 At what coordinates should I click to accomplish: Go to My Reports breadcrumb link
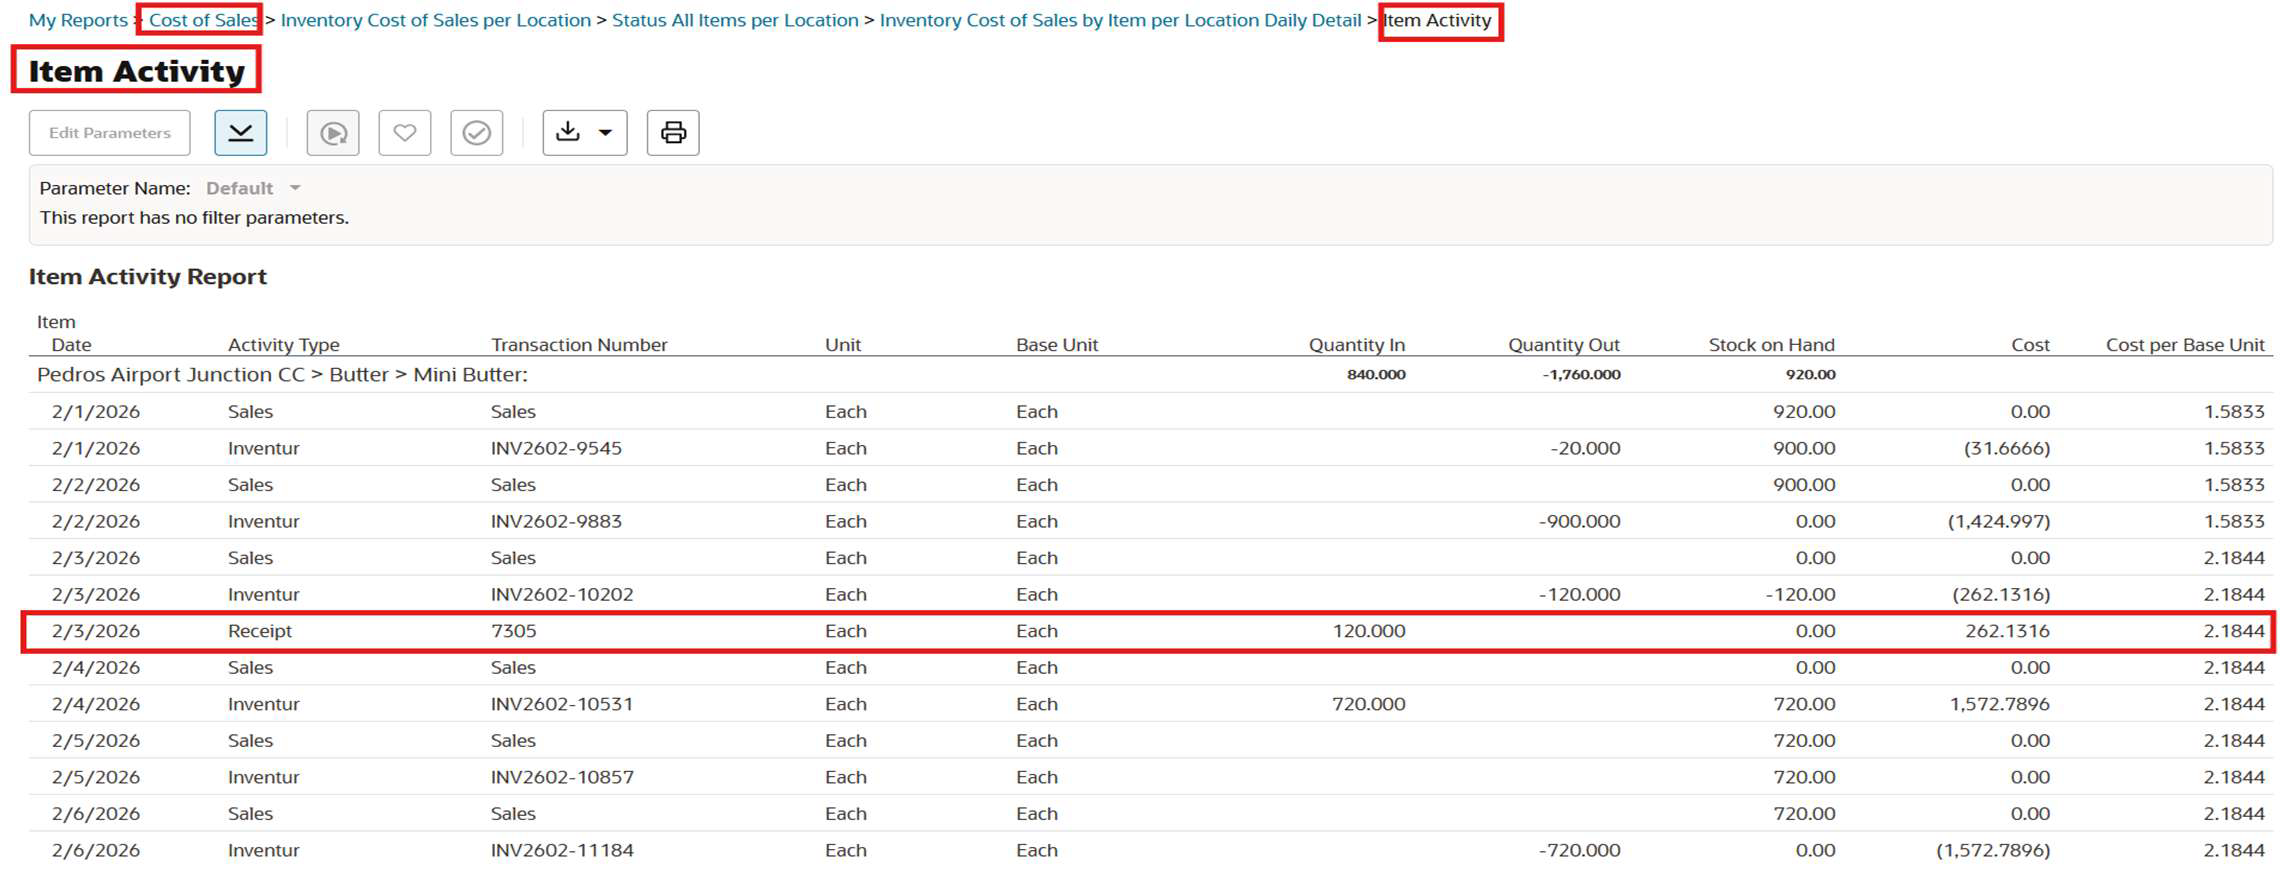tap(78, 20)
